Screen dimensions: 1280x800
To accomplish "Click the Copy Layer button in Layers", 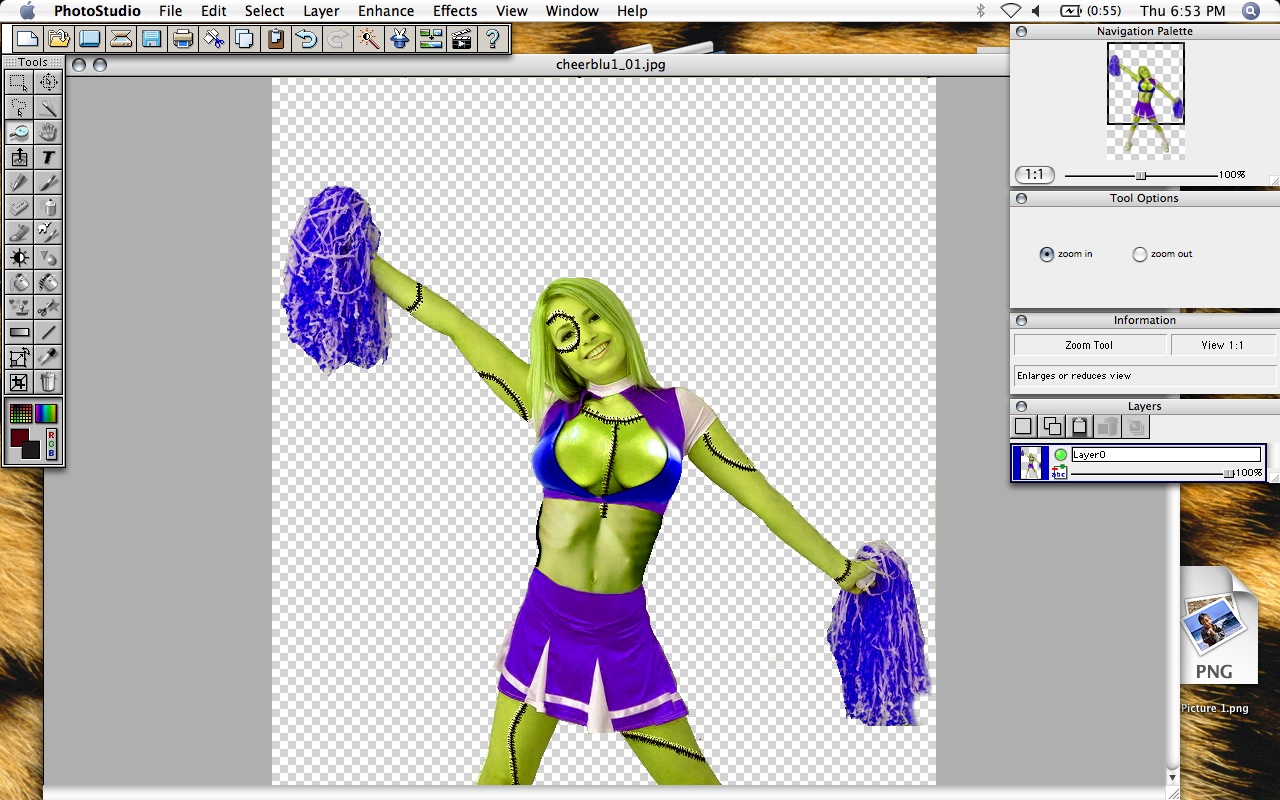I will tap(1052, 427).
